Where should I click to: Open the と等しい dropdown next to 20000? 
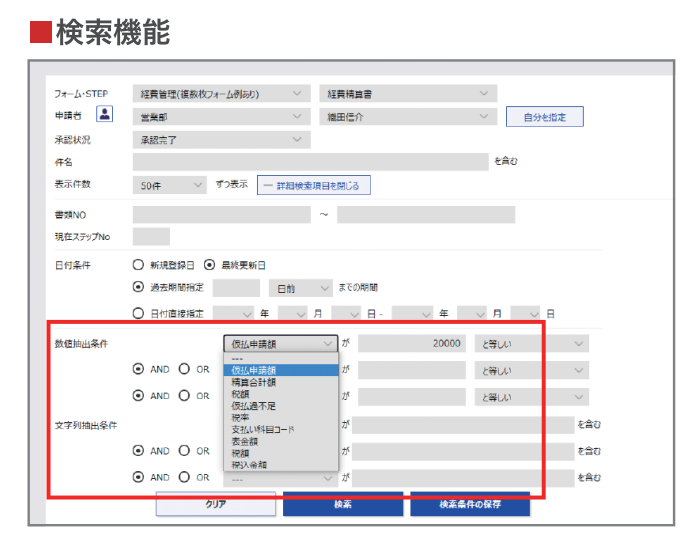coord(532,344)
